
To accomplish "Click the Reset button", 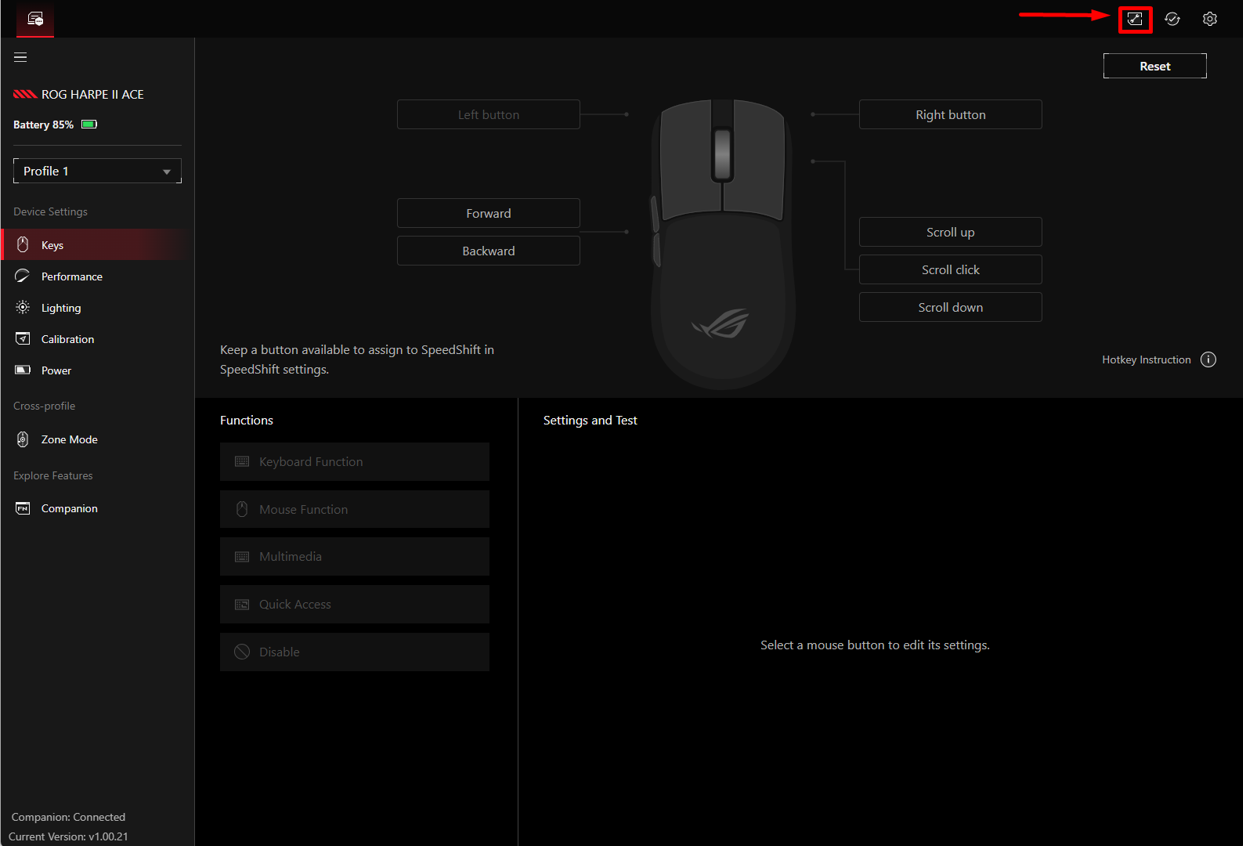I will [x=1155, y=66].
